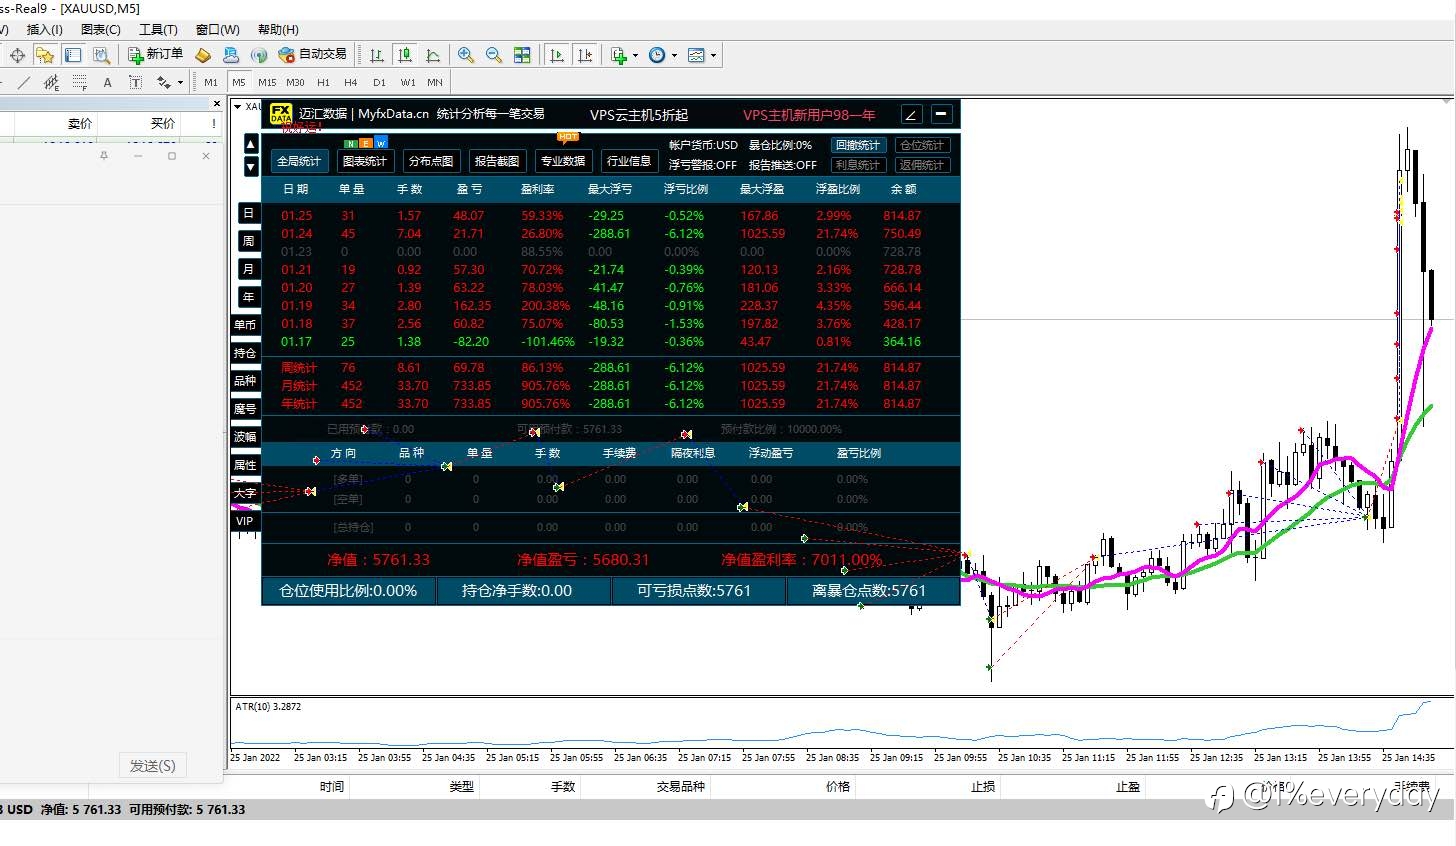Open the 插入(I) menu

click(44, 29)
